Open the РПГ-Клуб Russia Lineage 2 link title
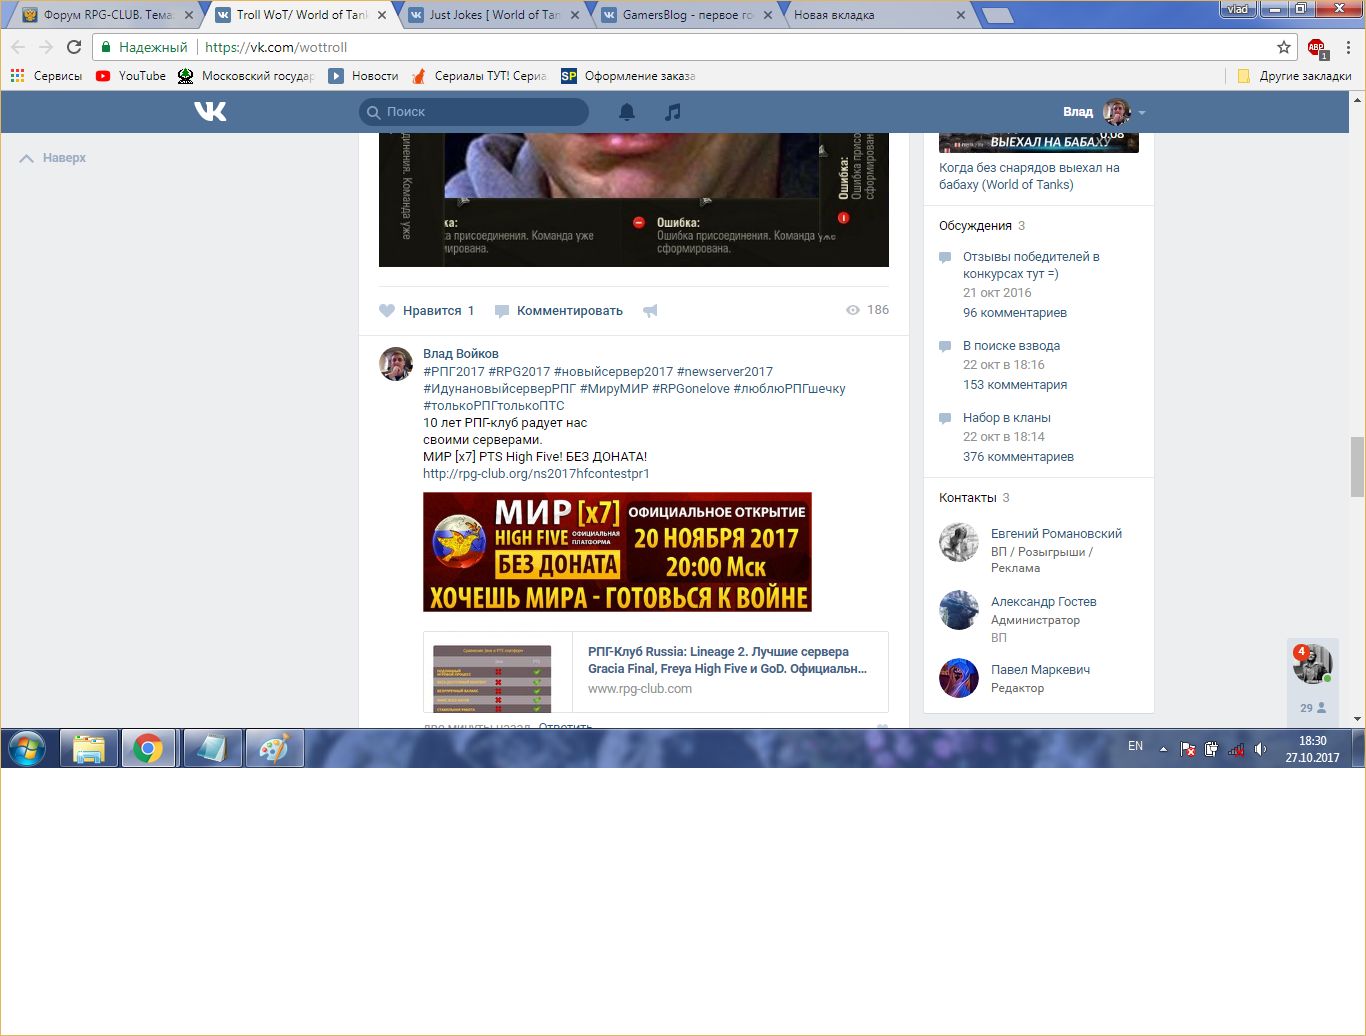Viewport: 1366px width, 1036px height. 727,660
